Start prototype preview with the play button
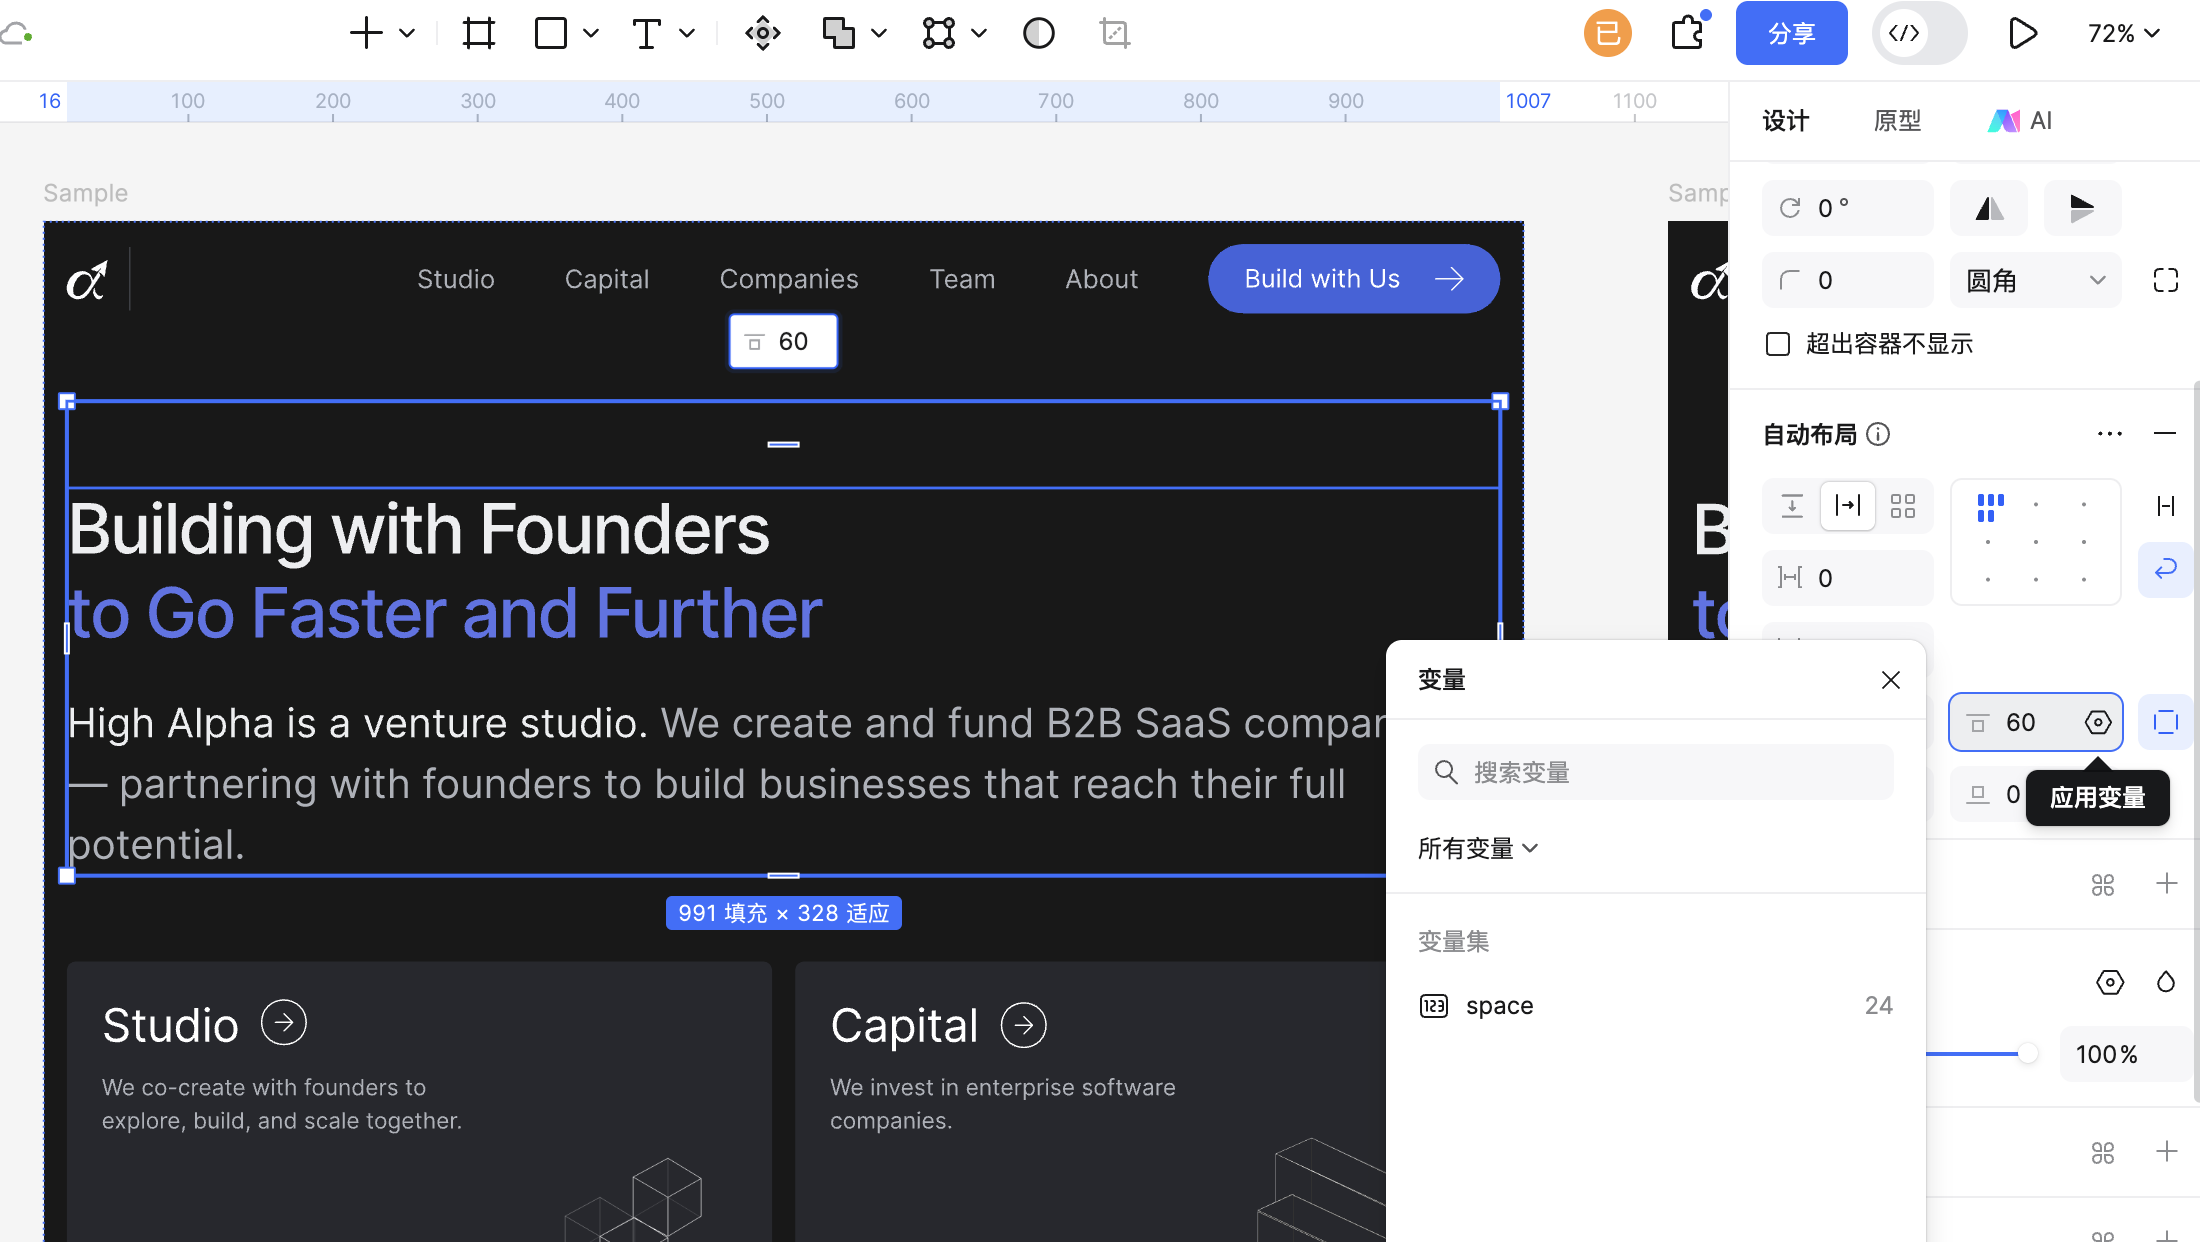 (2022, 33)
